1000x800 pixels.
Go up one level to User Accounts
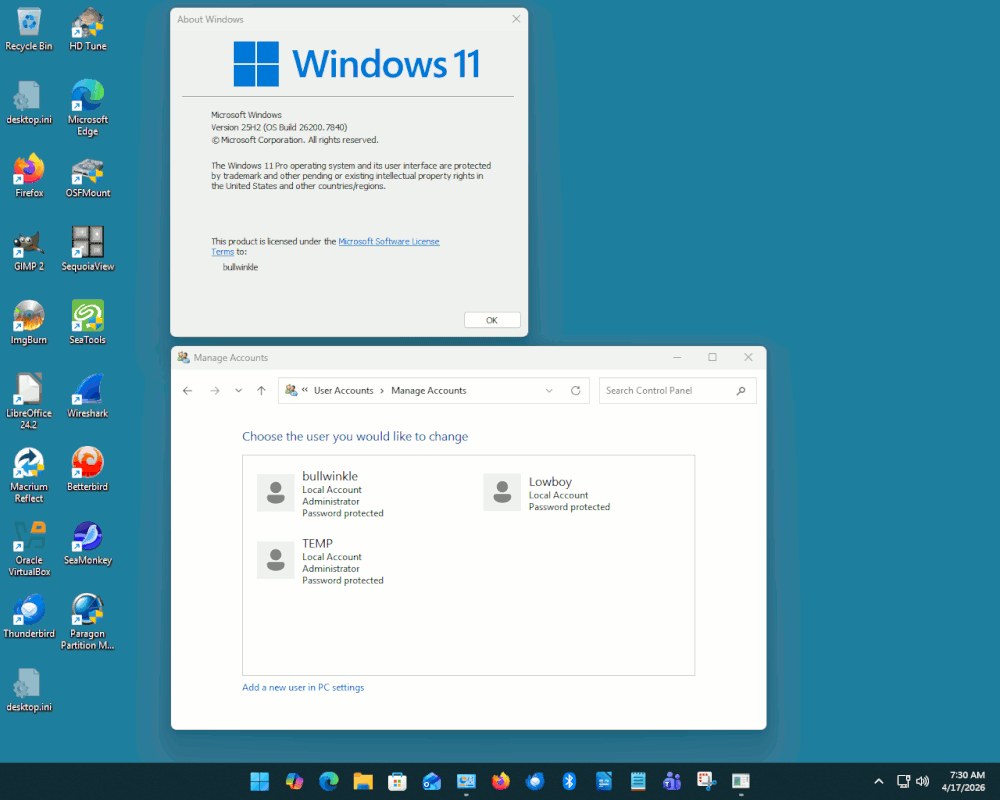(x=261, y=390)
